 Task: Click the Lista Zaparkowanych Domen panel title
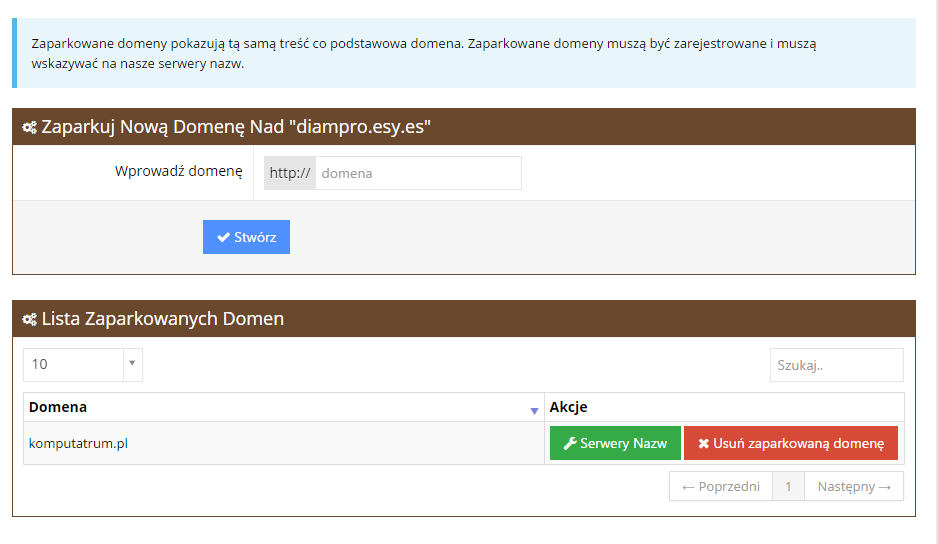pyautogui.click(x=163, y=318)
